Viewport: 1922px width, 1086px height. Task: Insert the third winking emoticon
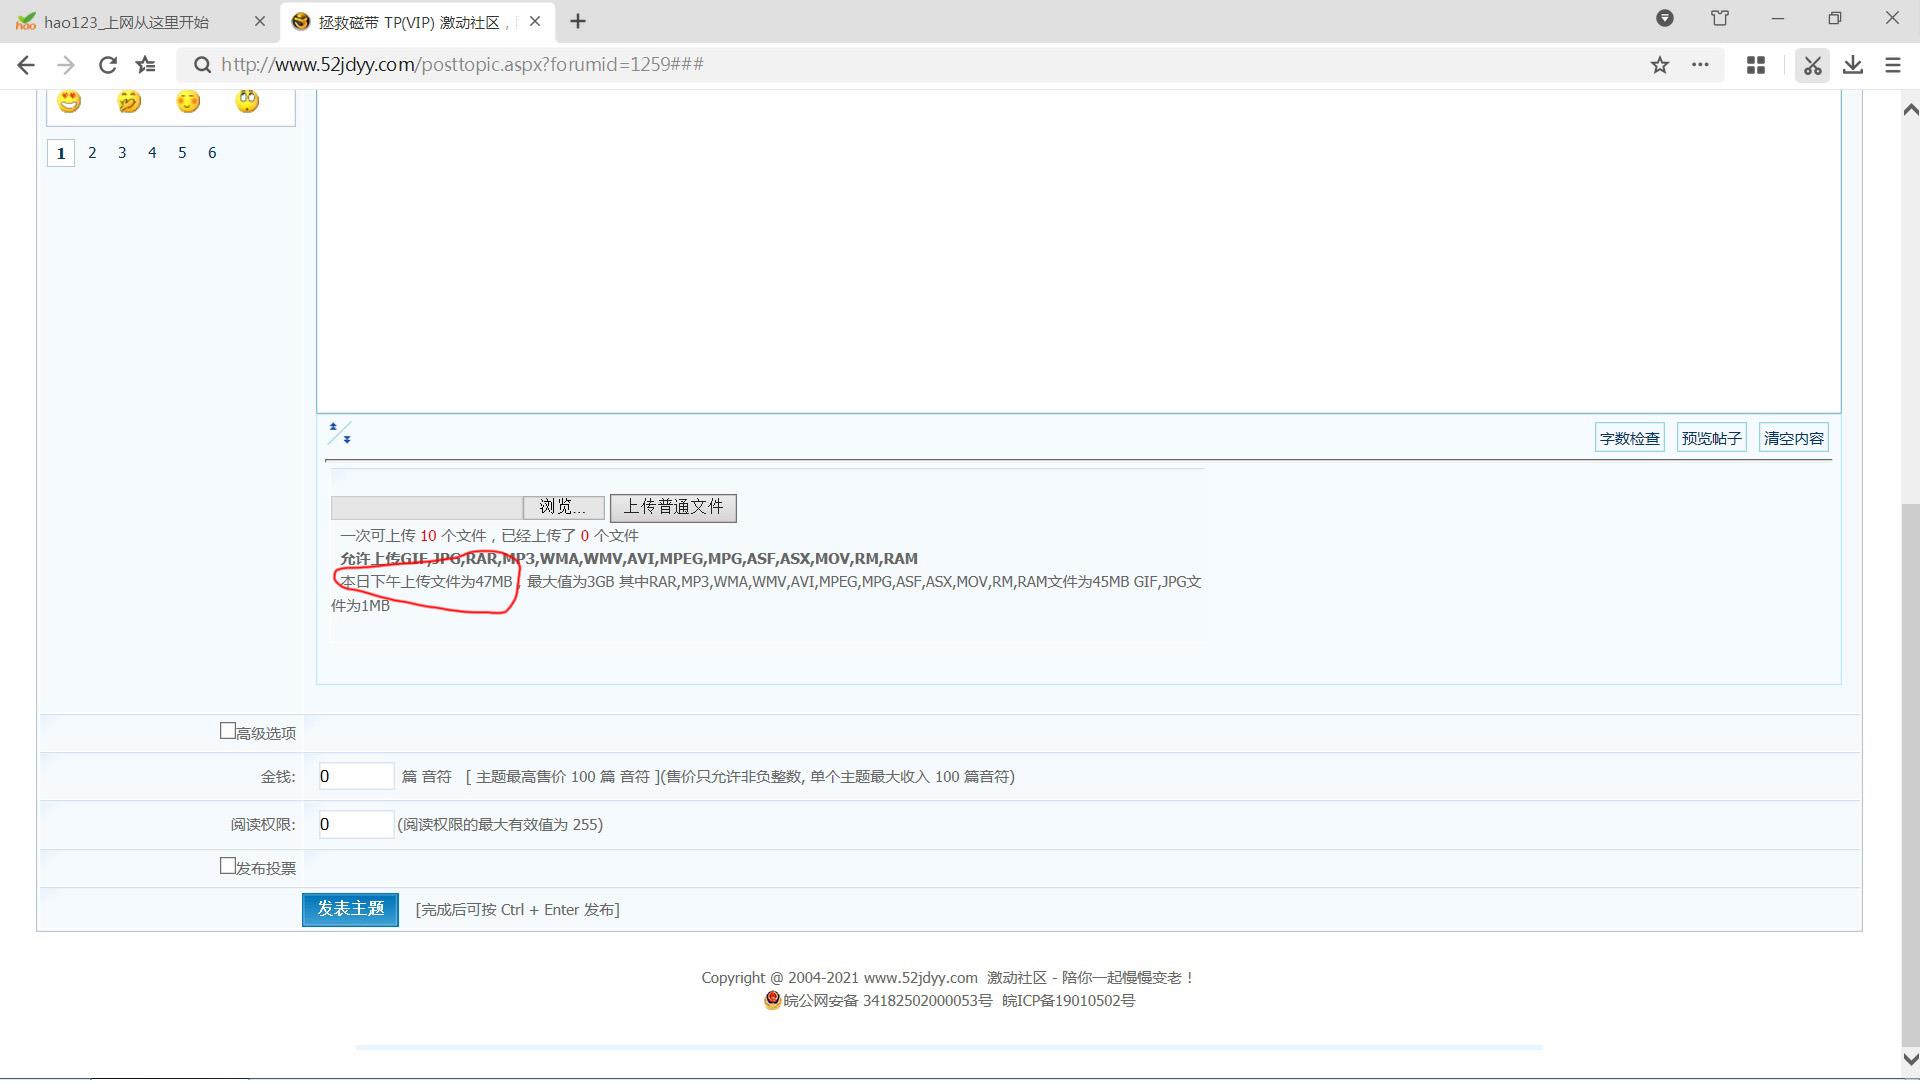tap(188, 101)
